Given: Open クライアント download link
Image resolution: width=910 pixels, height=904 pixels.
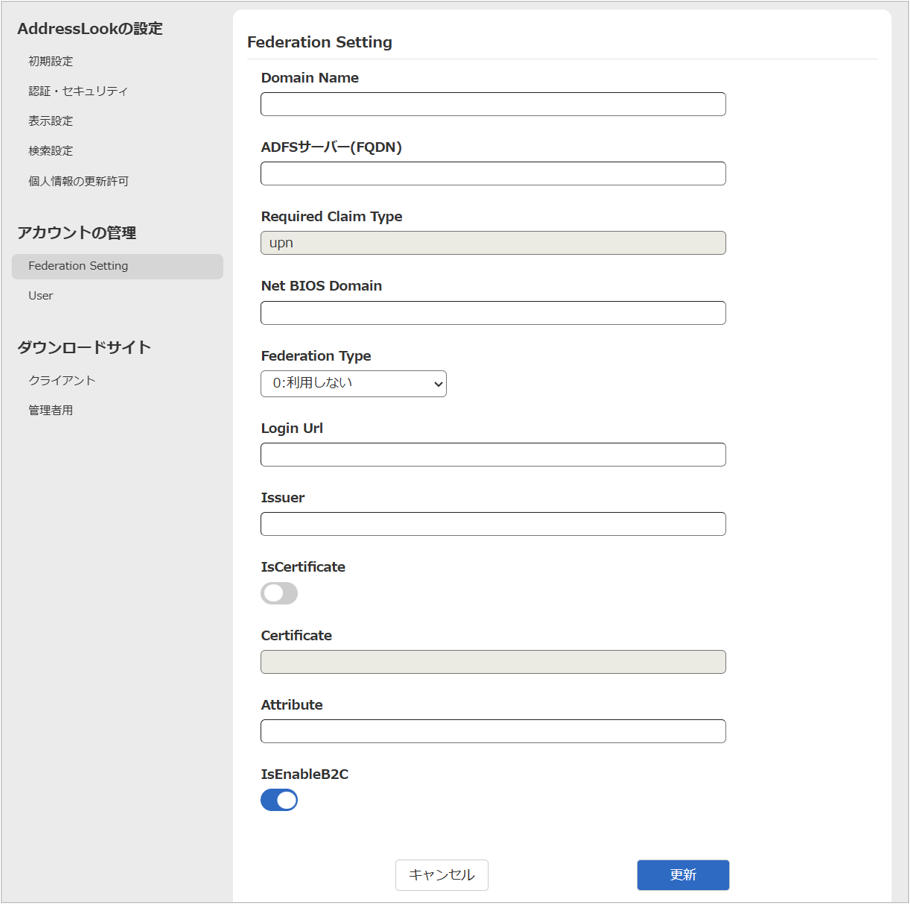Looking at the screenshot, I should pyautogui.click(x=62, y=381).
